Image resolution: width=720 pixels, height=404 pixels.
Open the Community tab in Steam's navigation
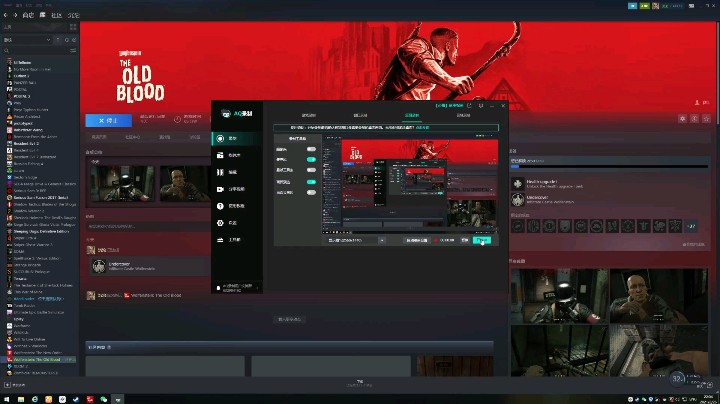click(56, 15)
